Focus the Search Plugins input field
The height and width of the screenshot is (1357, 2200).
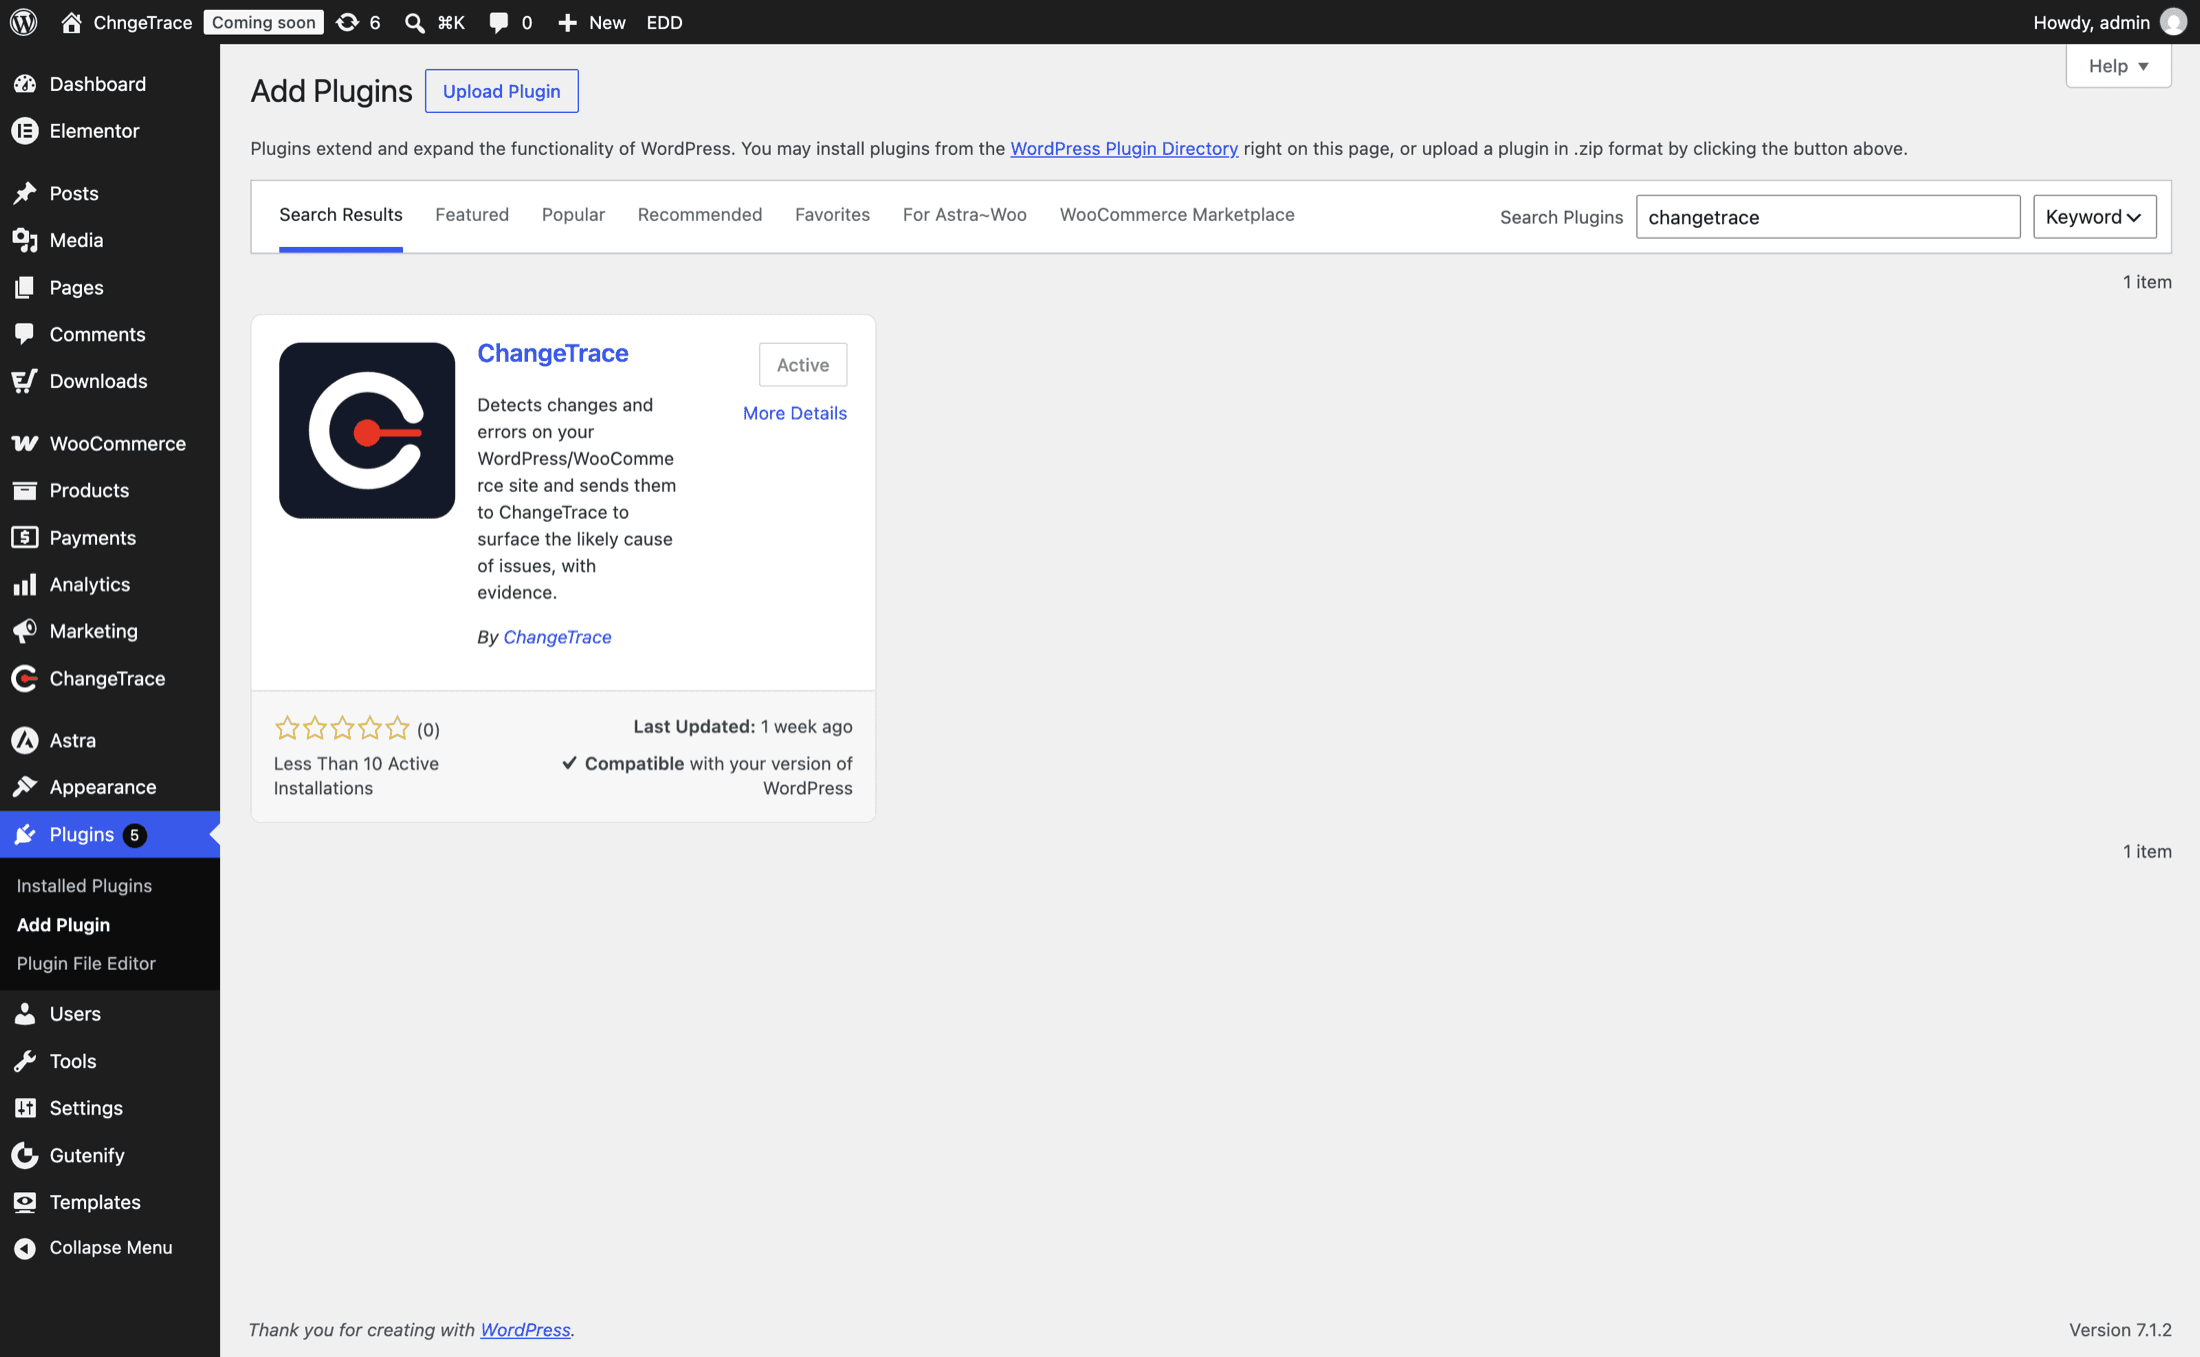[x=1828, y=217]
